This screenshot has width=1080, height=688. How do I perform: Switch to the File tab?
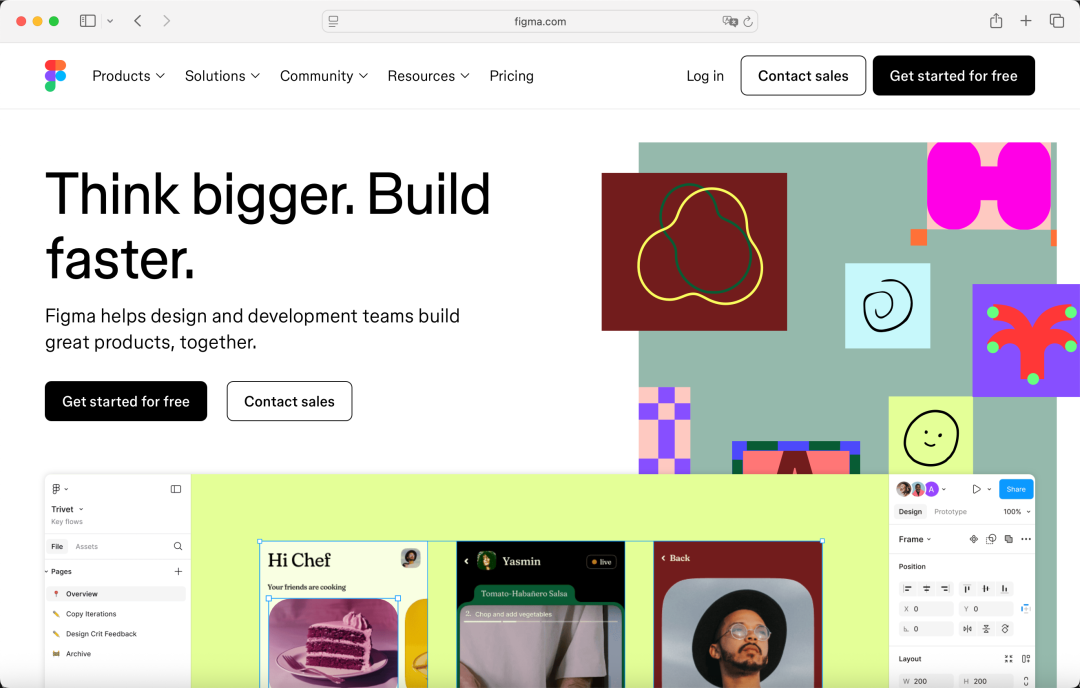[x=57, y=546]
